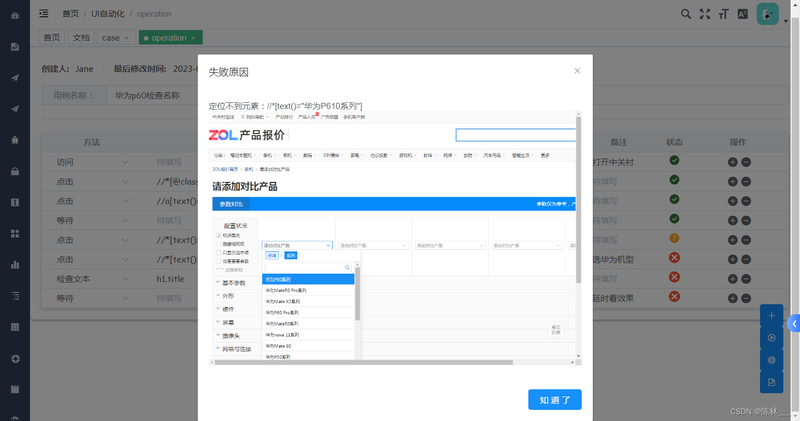Toggle the 仅看重要参数 checkbox in the snapshot
This screenshot has height=421, width=800.
click(219, 261)
